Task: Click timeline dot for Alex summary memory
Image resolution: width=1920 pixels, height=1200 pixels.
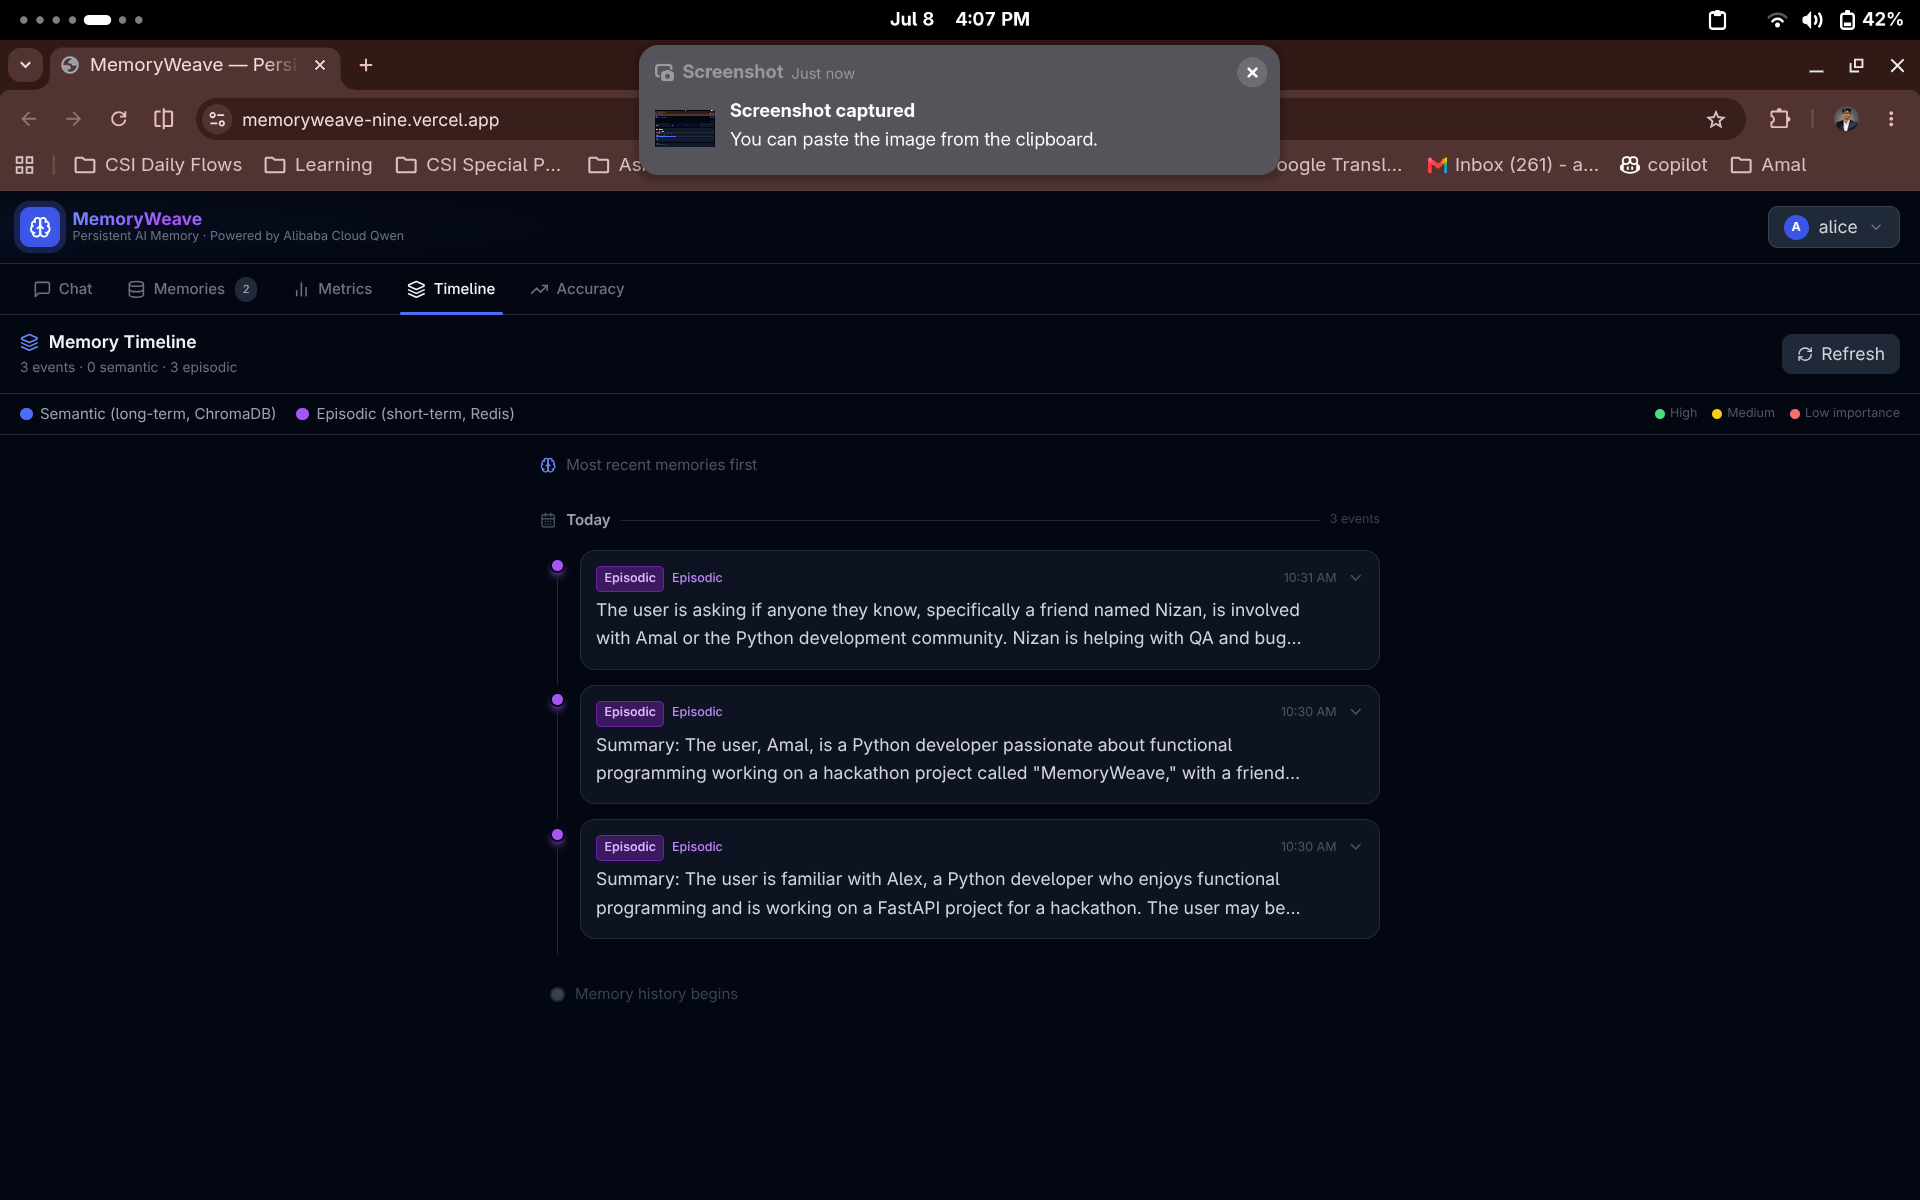Action: click(x=558, y=835)
